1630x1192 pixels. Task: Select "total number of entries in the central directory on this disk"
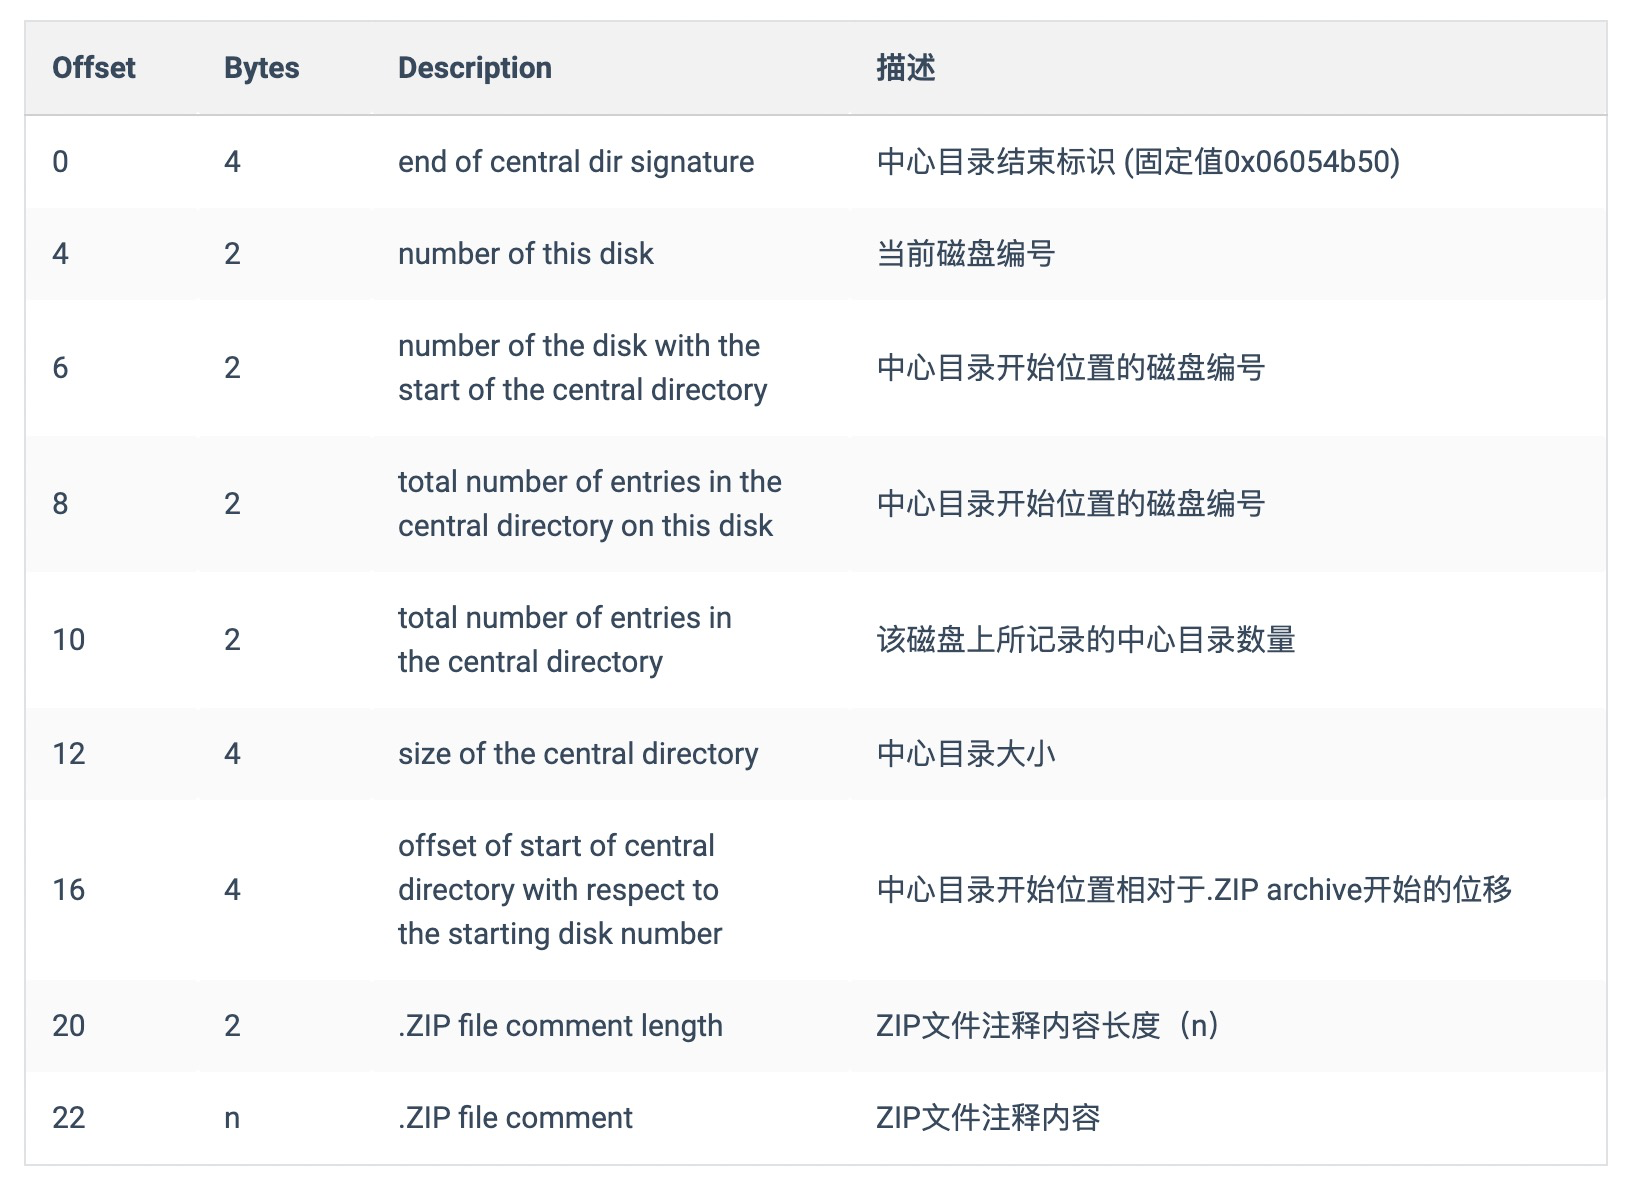point(588,504)
